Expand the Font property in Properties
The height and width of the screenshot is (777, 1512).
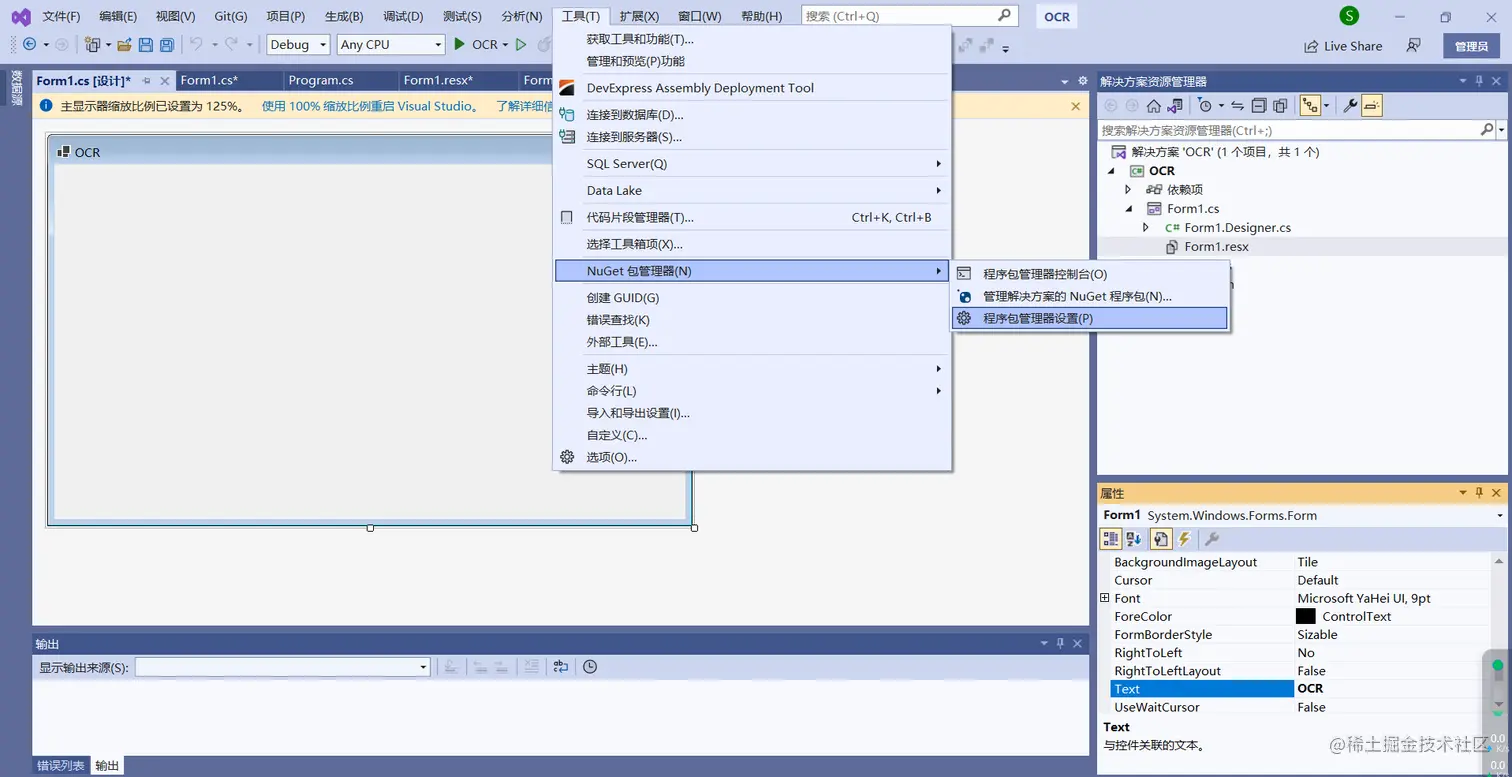click(1105, 598)
